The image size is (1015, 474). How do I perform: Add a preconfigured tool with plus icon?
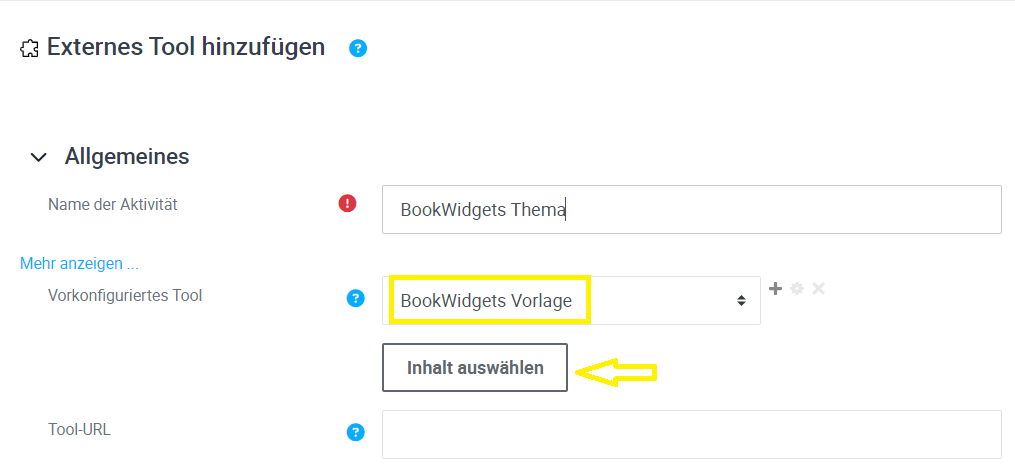(775, 289)
